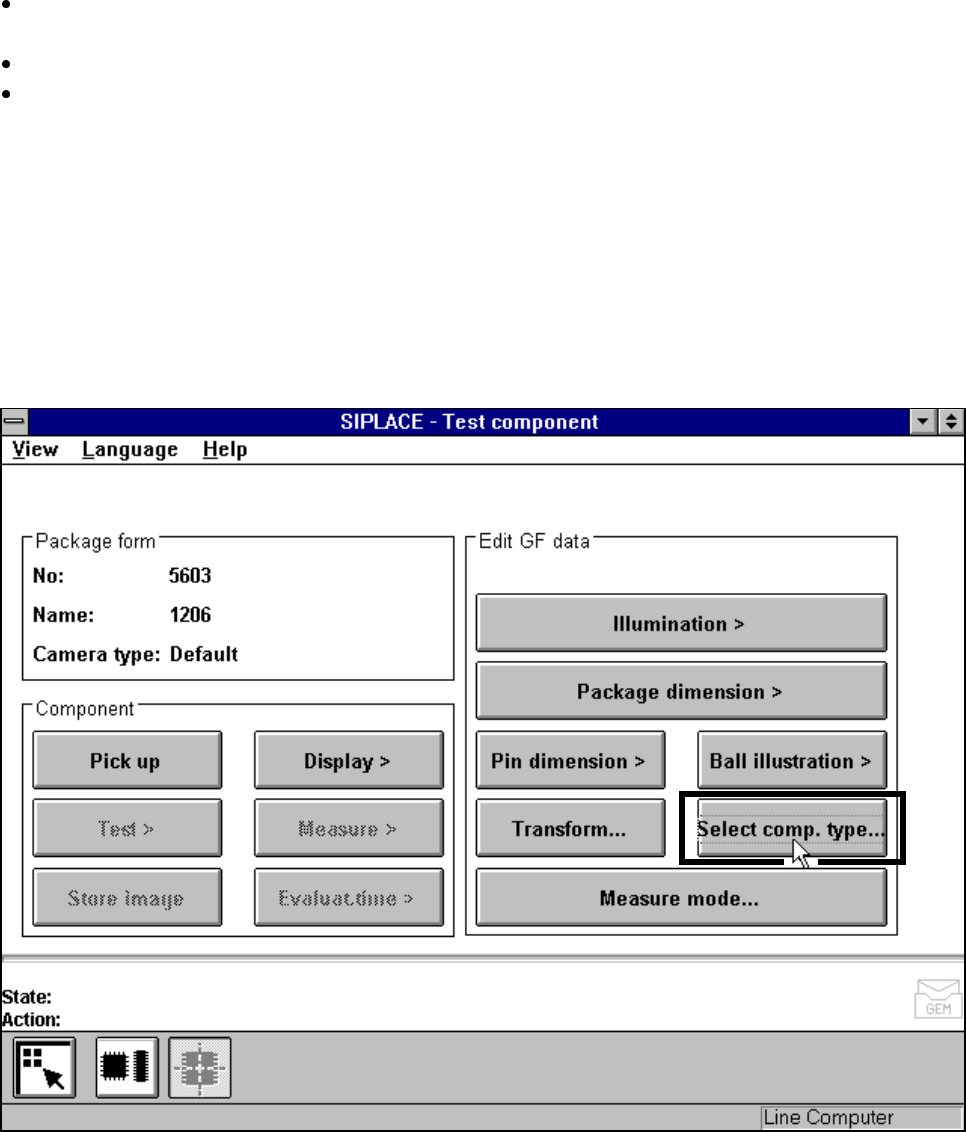Click the No: label
Image resolution: width=966 pixels, height=1132 pixels.
[48, 575]
